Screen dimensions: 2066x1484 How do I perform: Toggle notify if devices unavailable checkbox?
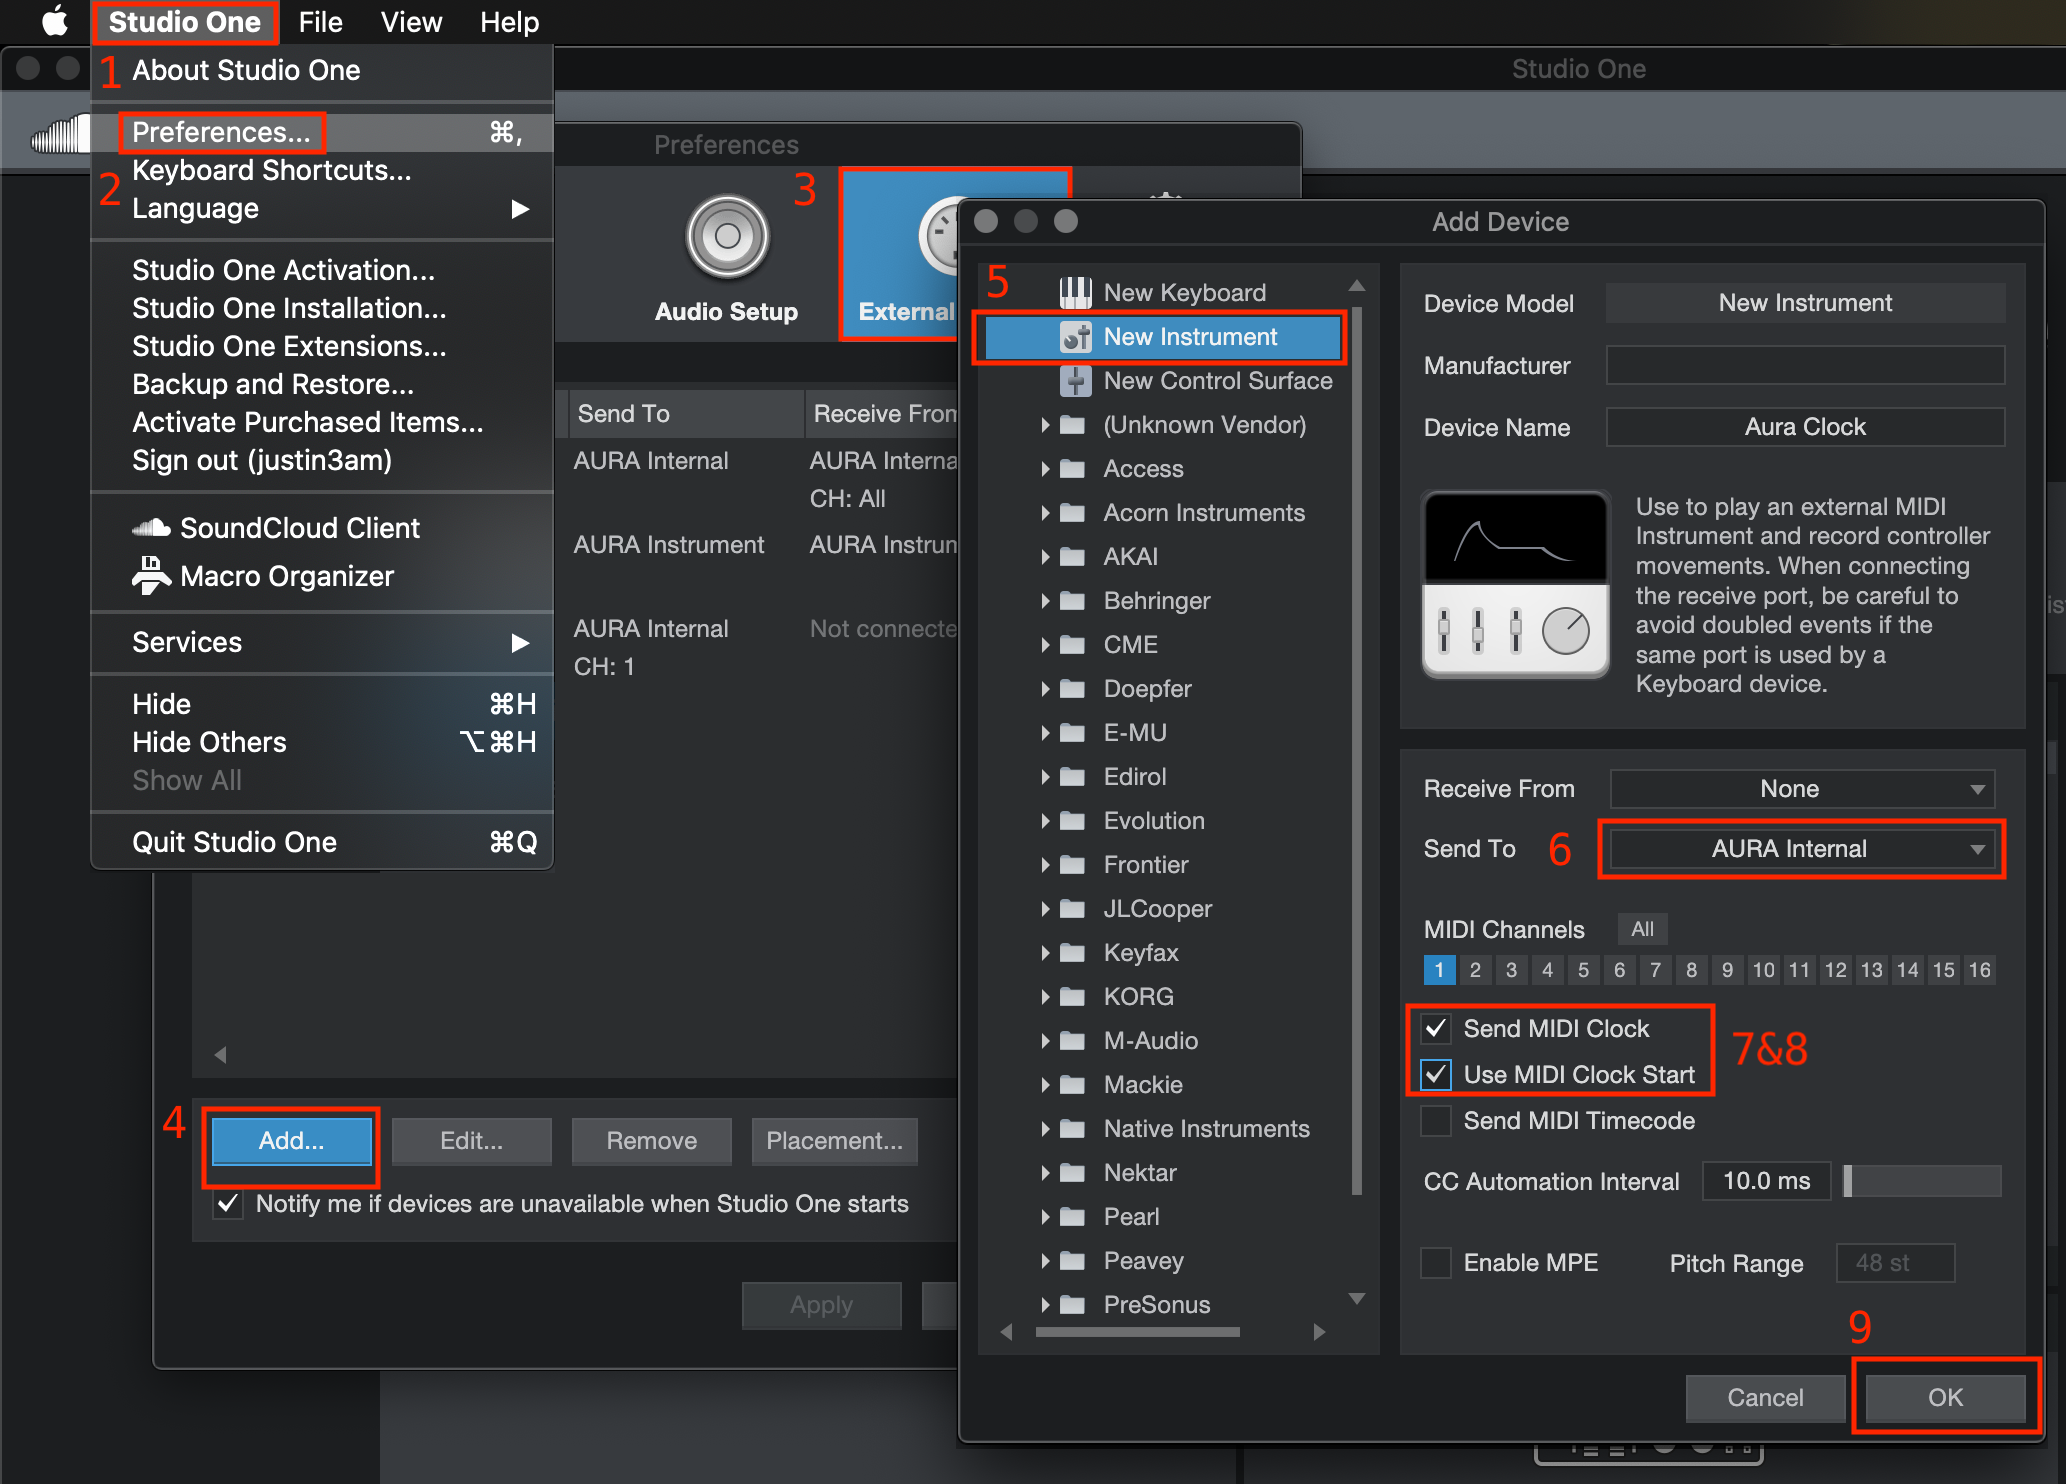(x=228, y=1204)
